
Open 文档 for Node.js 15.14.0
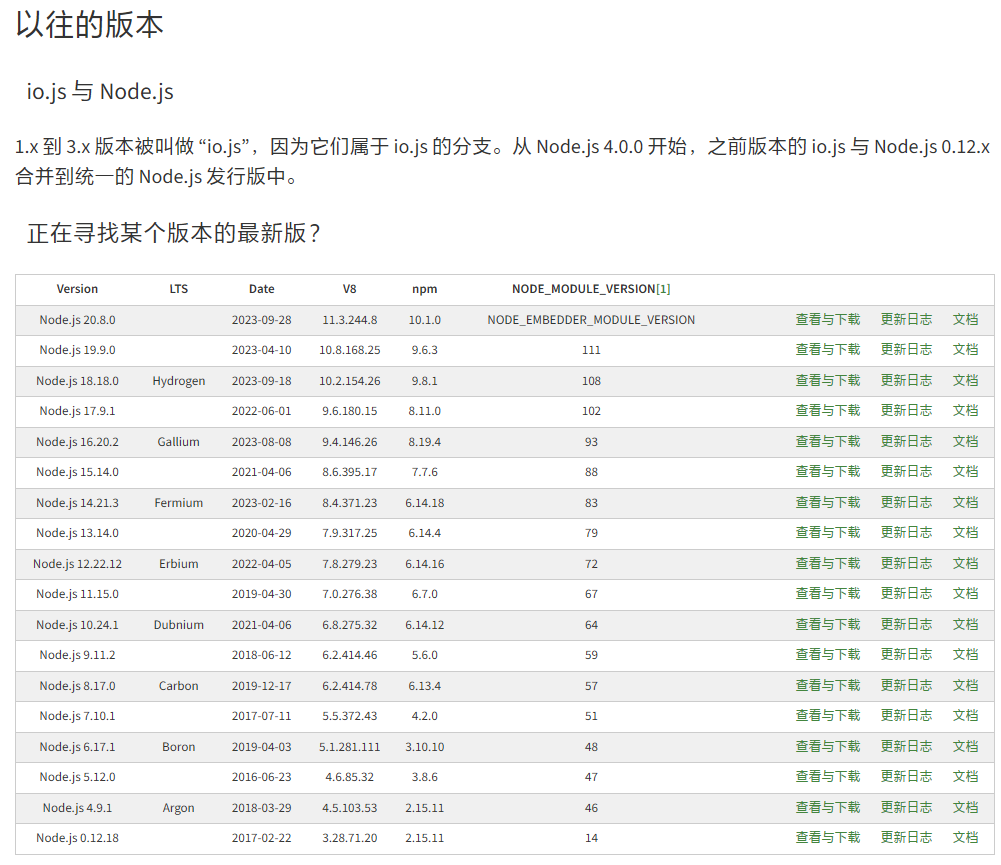coord(965,471)
